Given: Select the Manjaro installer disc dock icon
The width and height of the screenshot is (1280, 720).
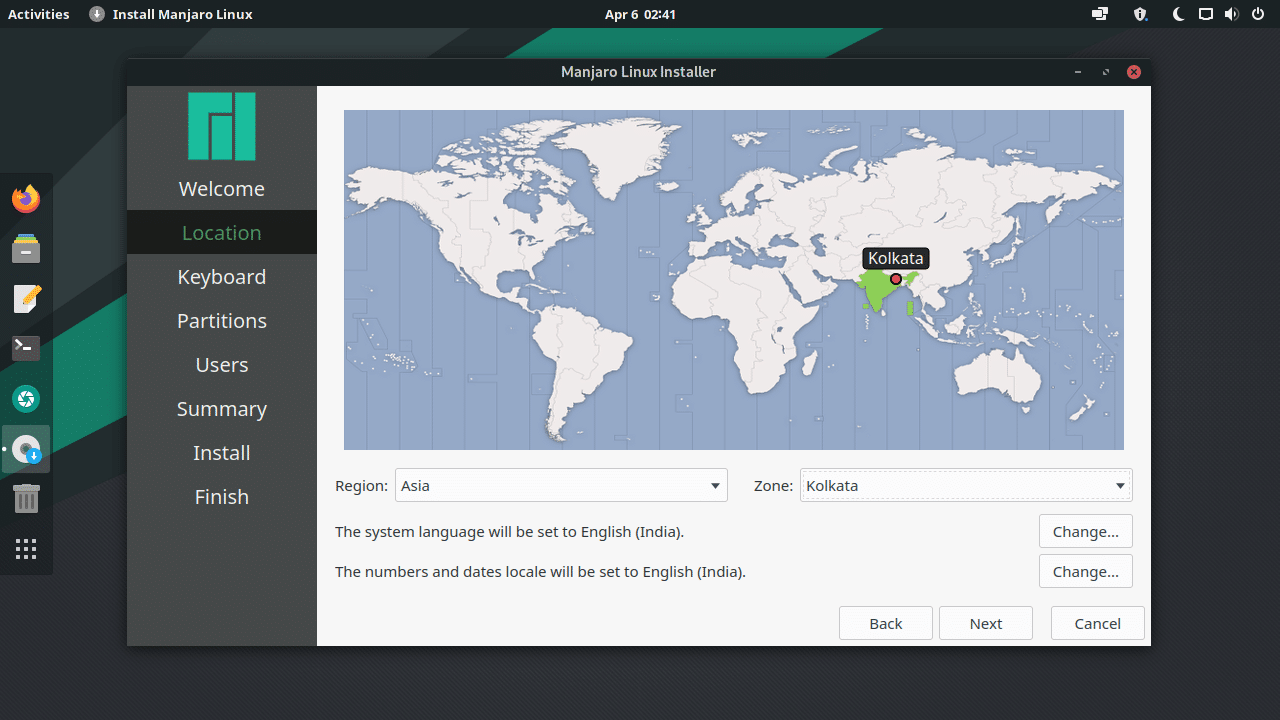Looking at the screenshot, I should [26, 449].
